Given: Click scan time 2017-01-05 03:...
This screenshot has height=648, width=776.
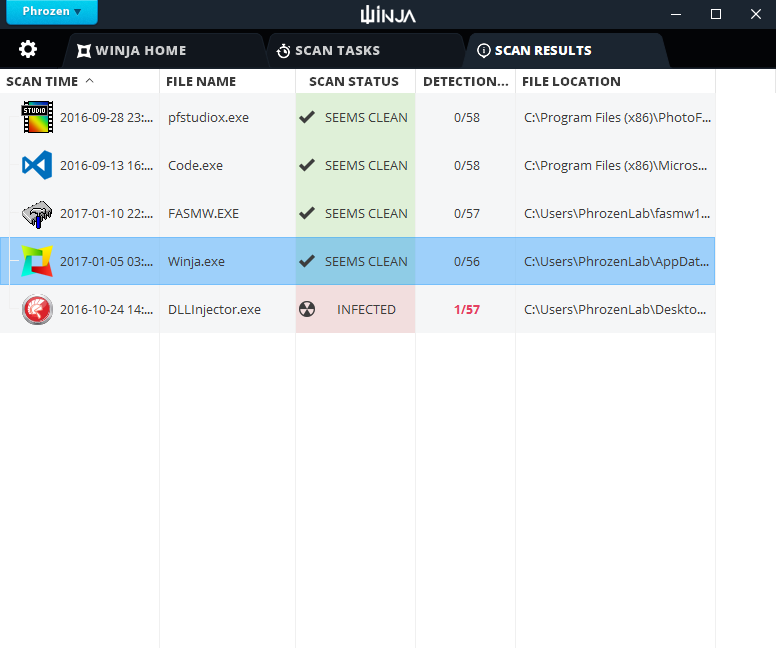Looking at the screenshot, I should tap(106, 261).
